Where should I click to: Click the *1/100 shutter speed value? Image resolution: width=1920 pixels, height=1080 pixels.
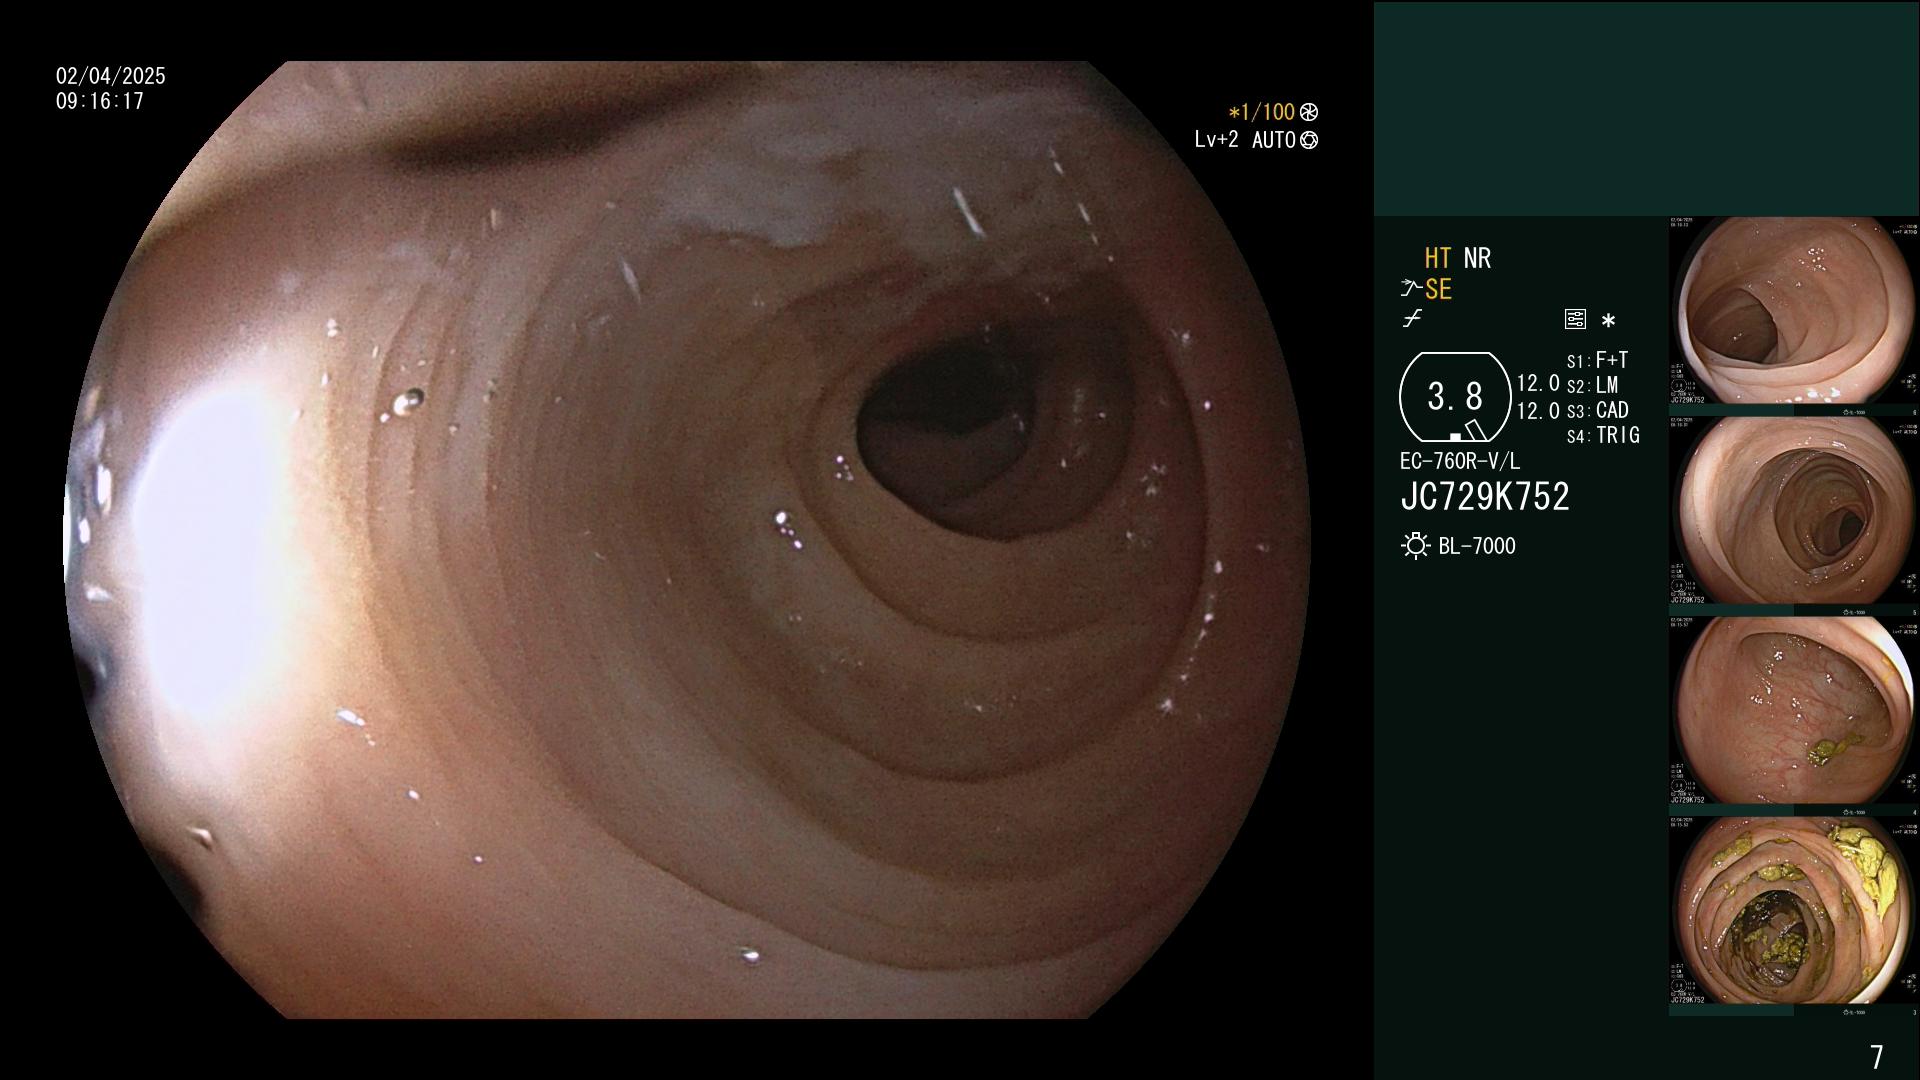click(x=1261, y=113)
